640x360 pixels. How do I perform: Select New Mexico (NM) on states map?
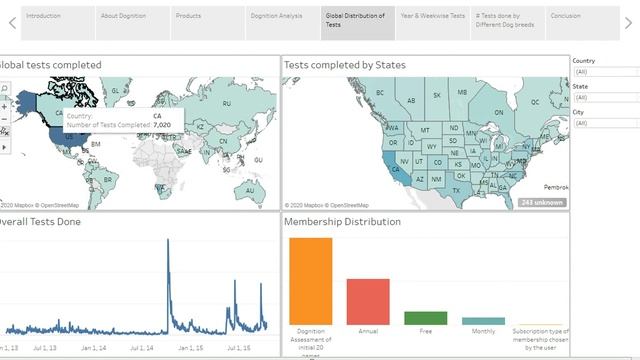(436, 179)
